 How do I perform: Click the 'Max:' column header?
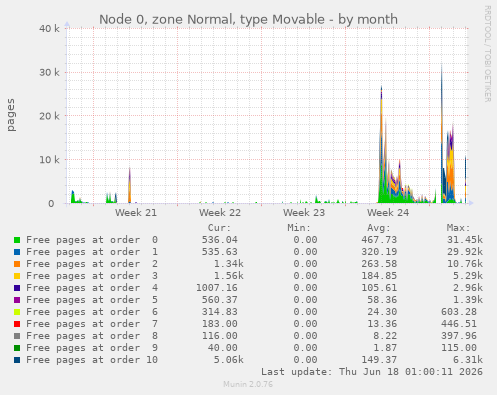(458, 228)
